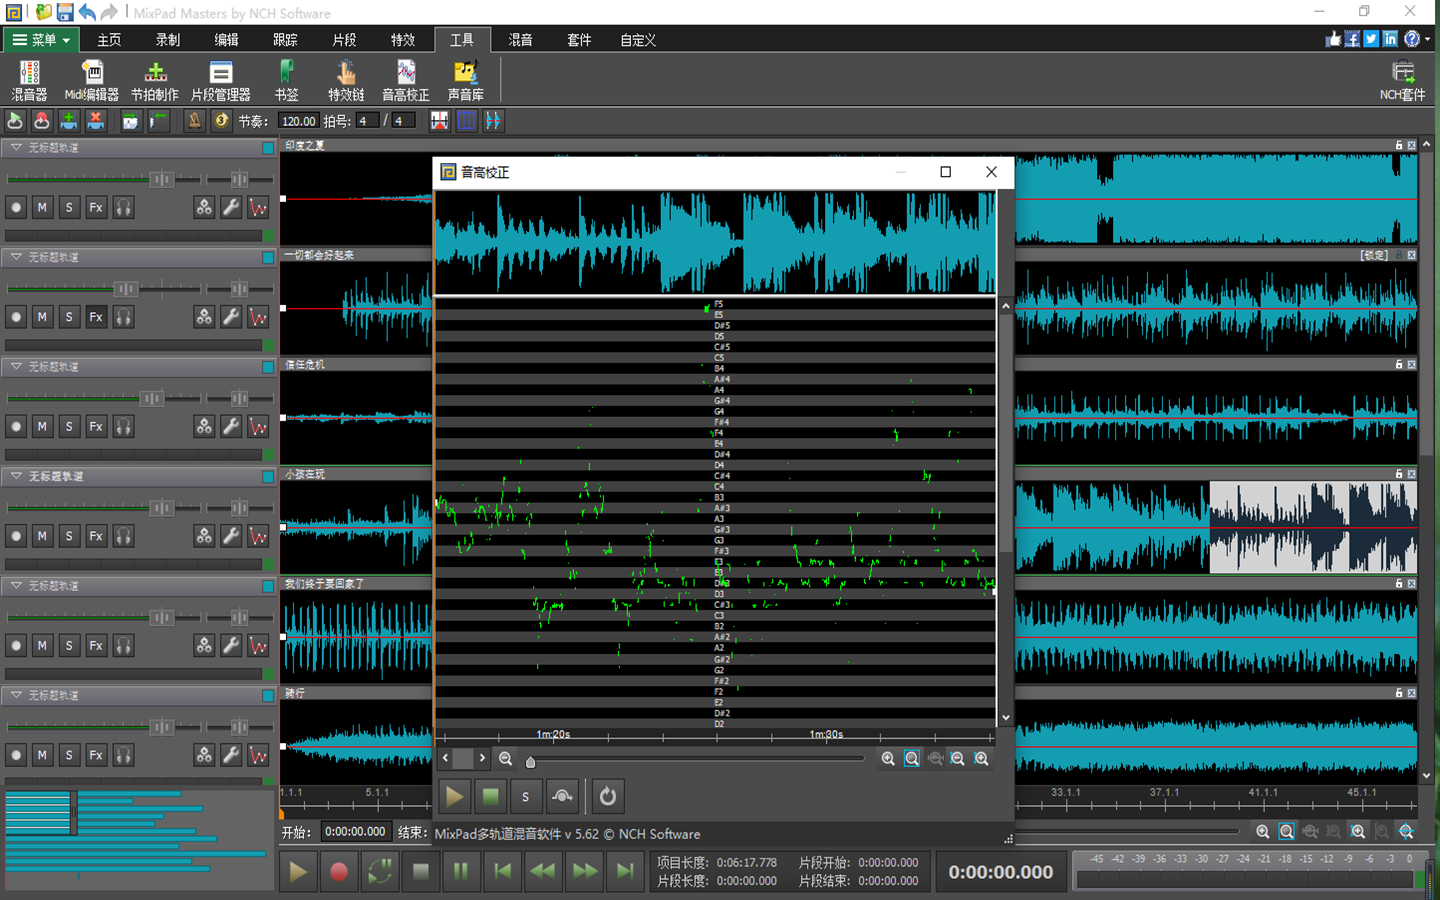Open automation graph icon on 一切都会好起来 track

(x=258, y=317)
